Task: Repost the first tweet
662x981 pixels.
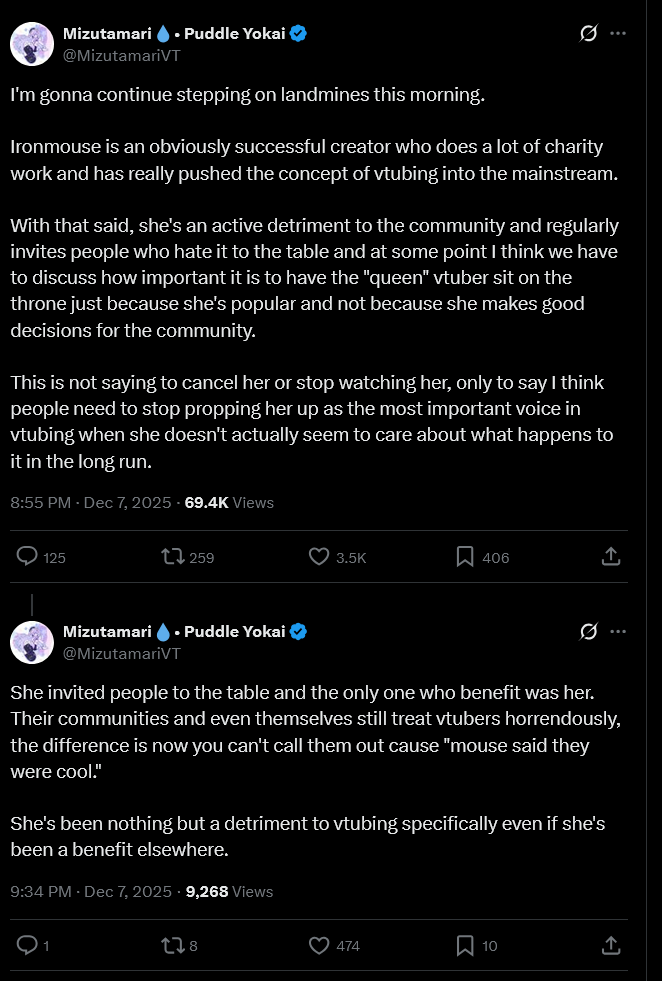Action: [172, 557]
